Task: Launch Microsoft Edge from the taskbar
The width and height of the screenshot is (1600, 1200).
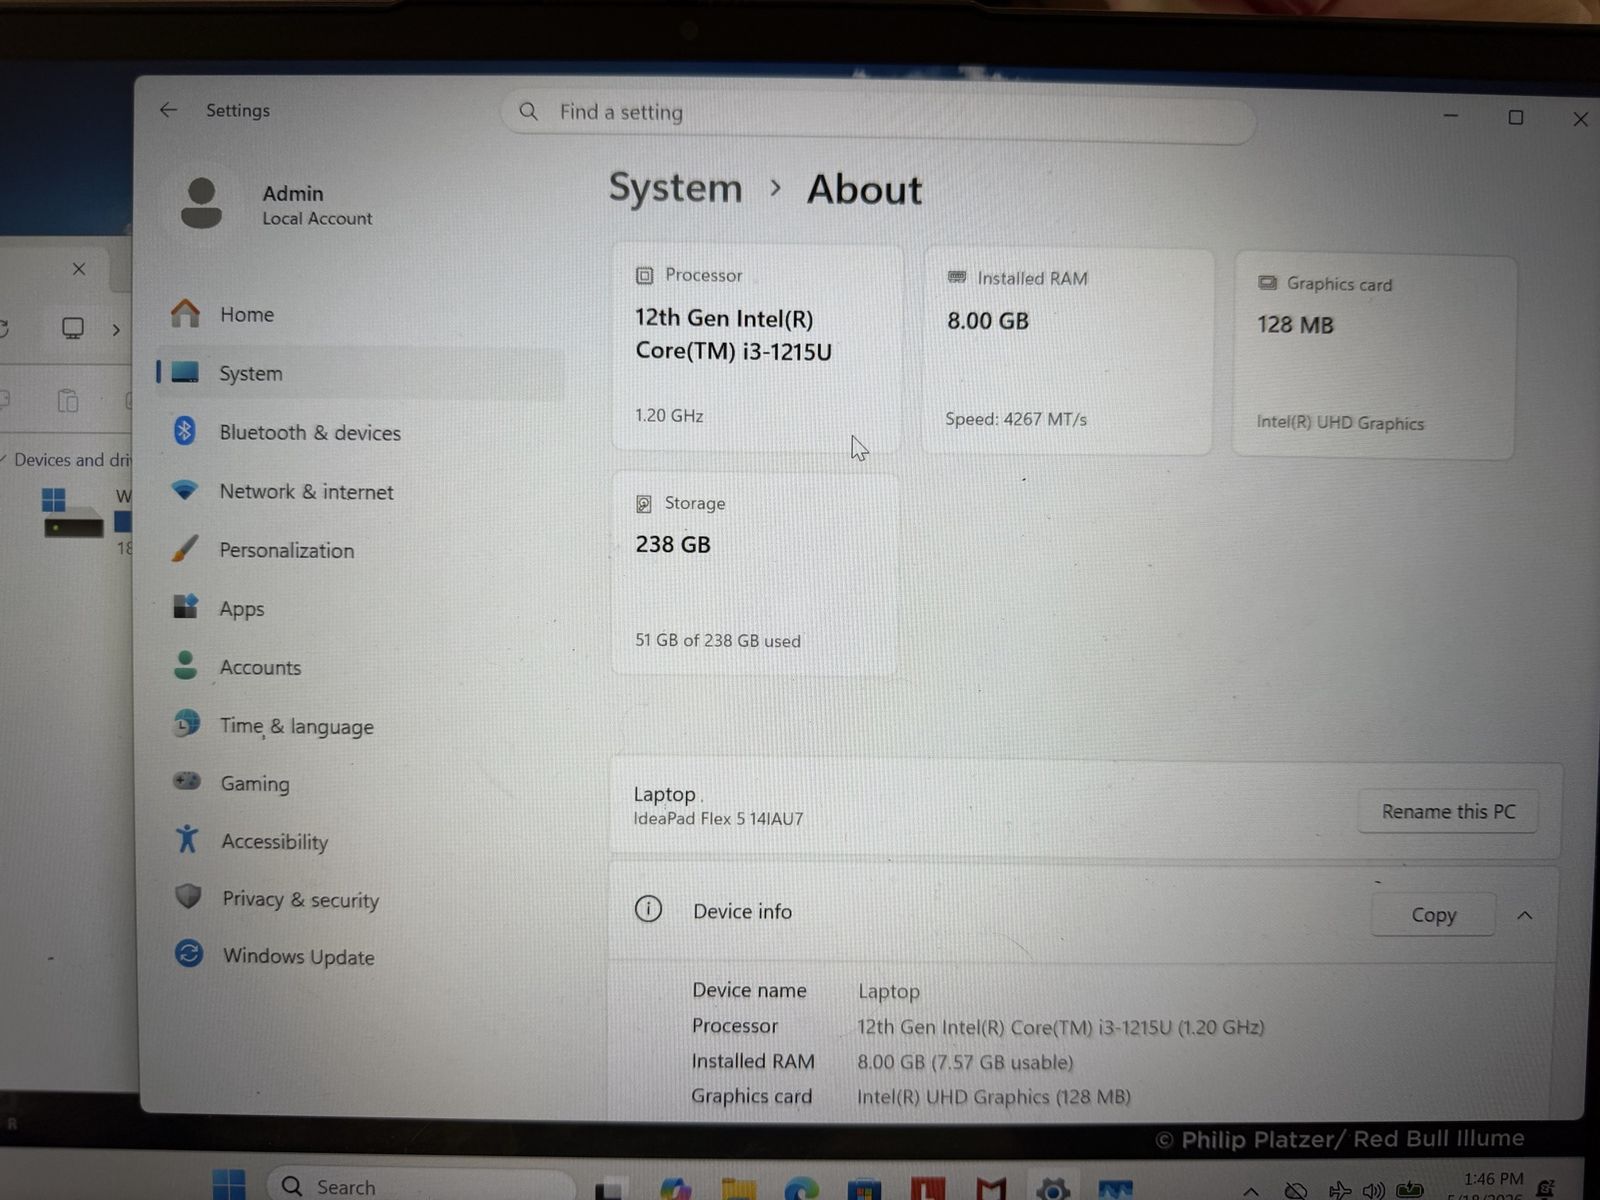Action: [801, 1188]
